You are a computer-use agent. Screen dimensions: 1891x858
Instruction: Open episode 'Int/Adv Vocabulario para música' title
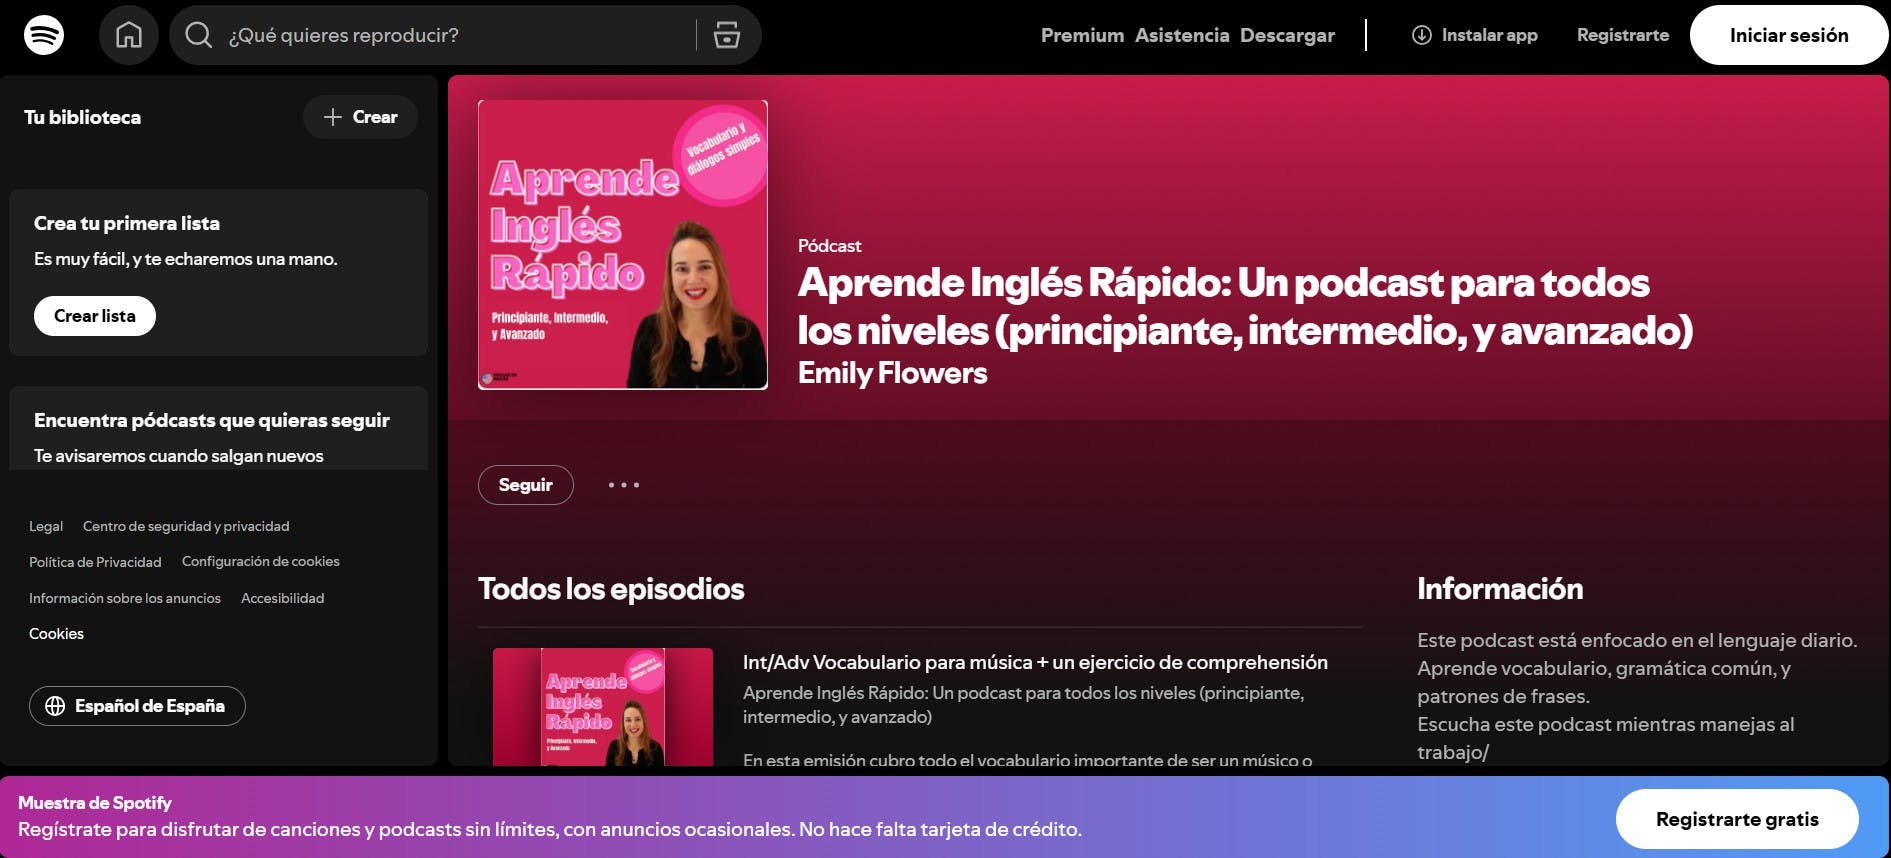(x=1035, y=662)
